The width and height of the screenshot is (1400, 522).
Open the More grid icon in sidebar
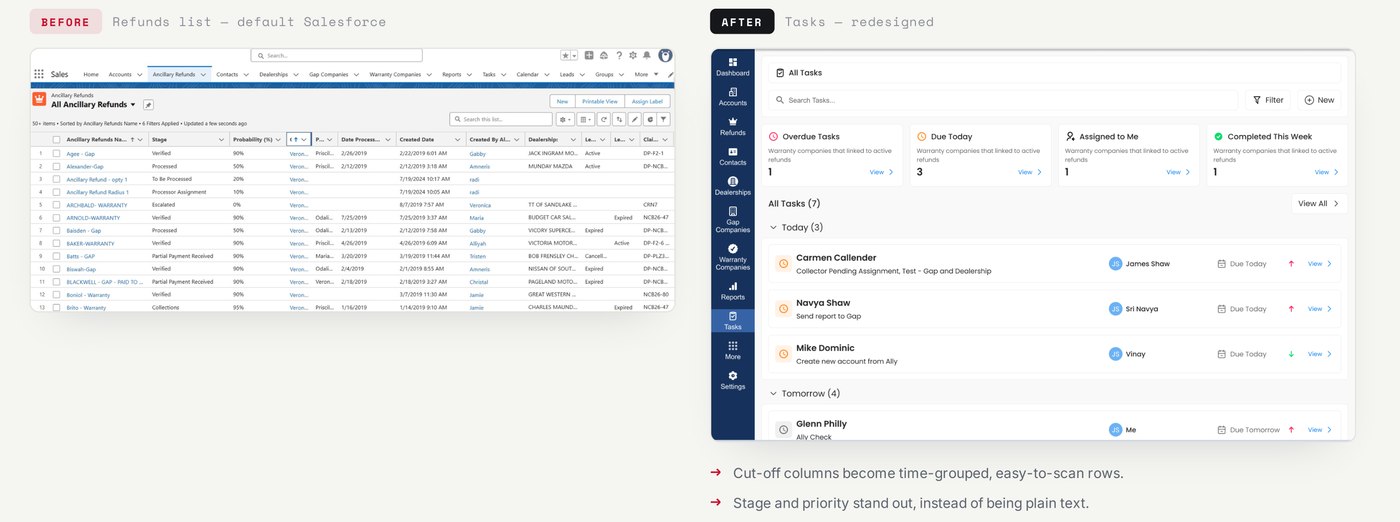(732, 345)
